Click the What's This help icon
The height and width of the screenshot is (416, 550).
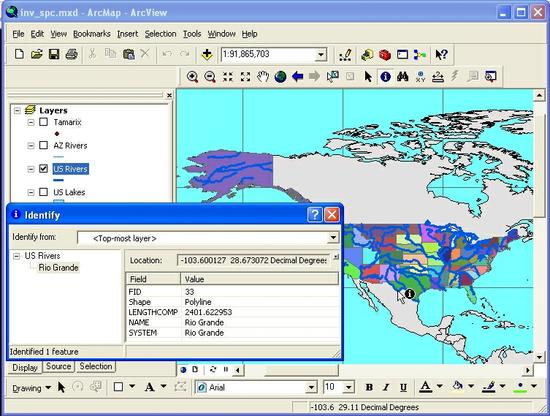(441, 55)
